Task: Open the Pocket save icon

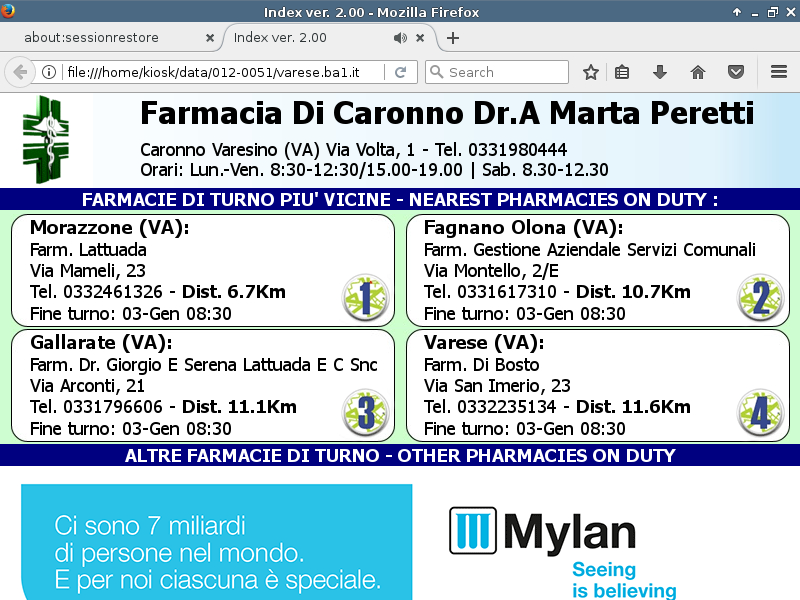Action: coord(736,72)
